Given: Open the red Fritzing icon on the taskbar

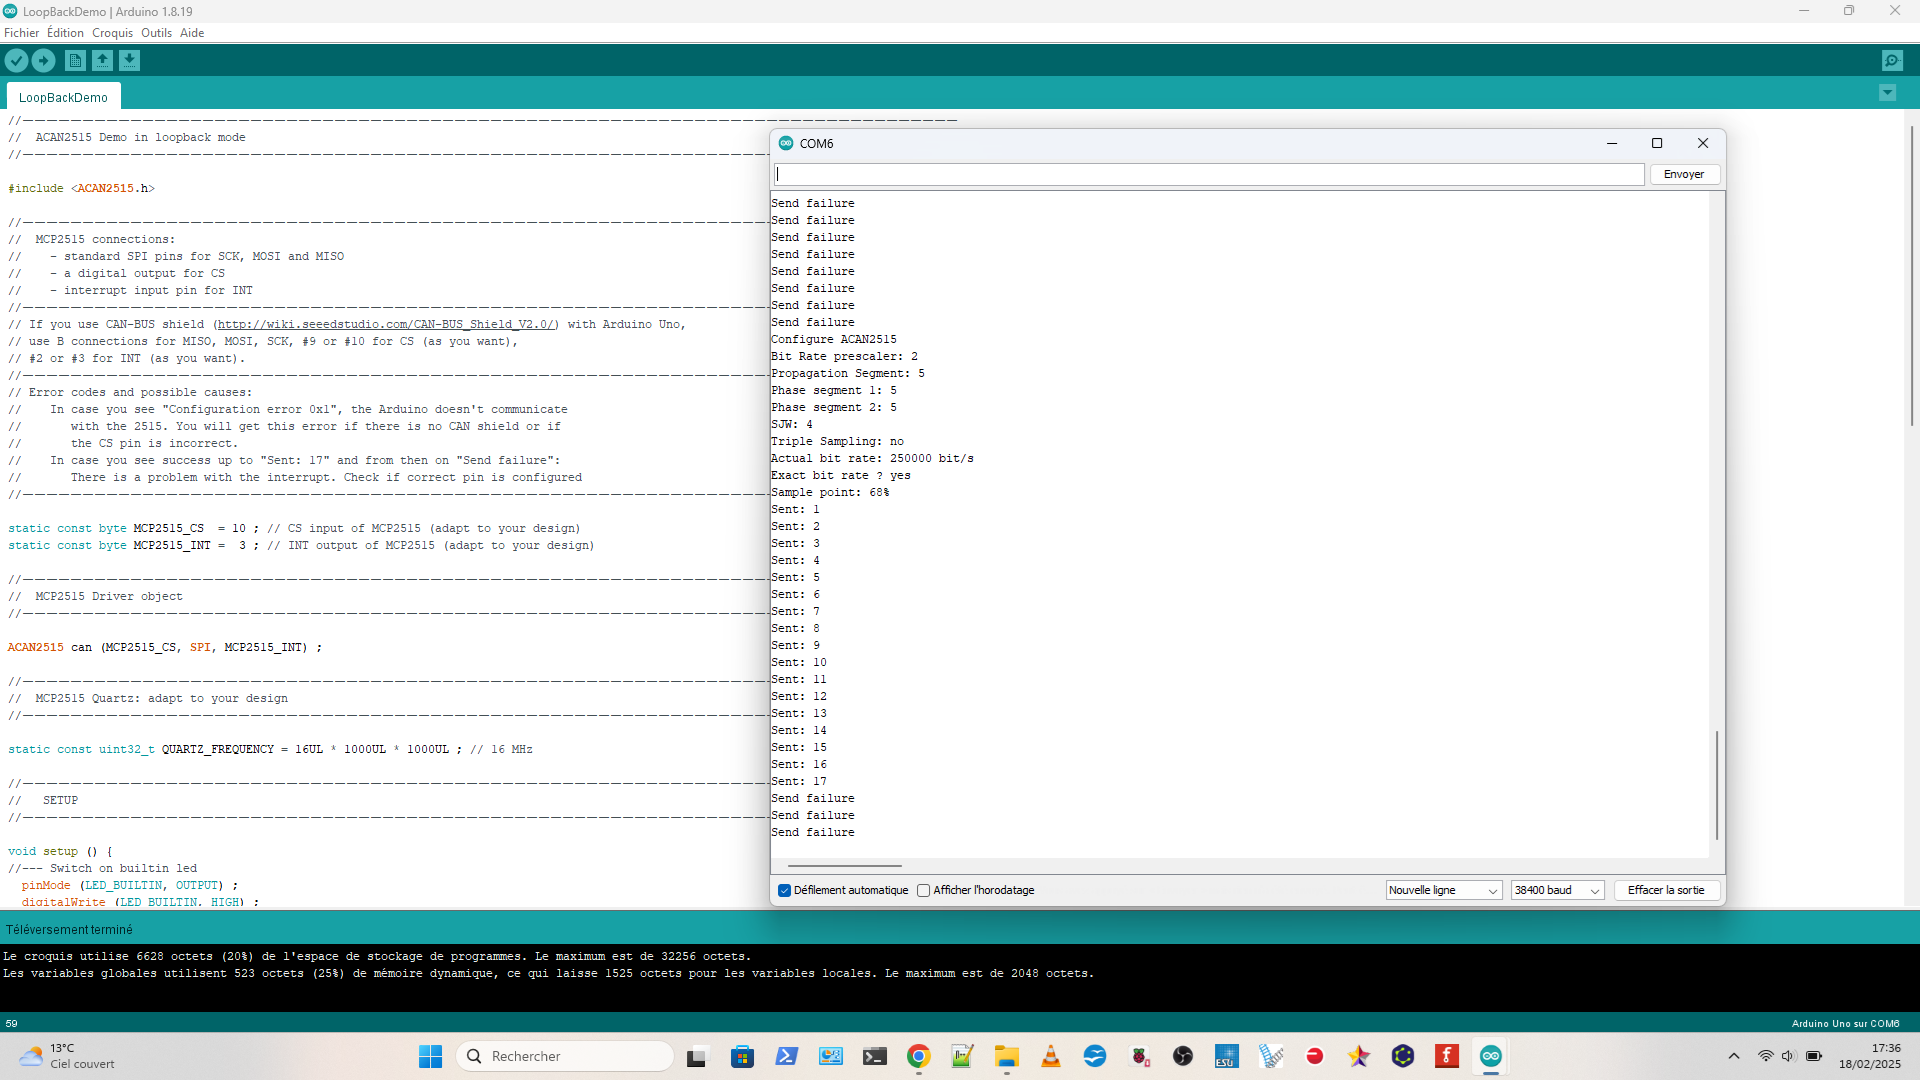Looking at the screenshot, I should (1447, 1056).
